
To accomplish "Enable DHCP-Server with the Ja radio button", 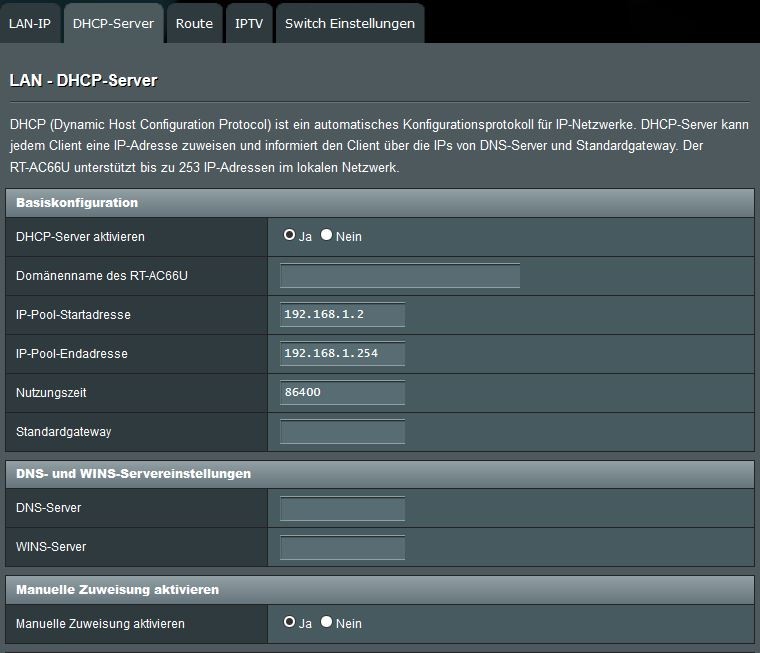I will pos(289,235).
